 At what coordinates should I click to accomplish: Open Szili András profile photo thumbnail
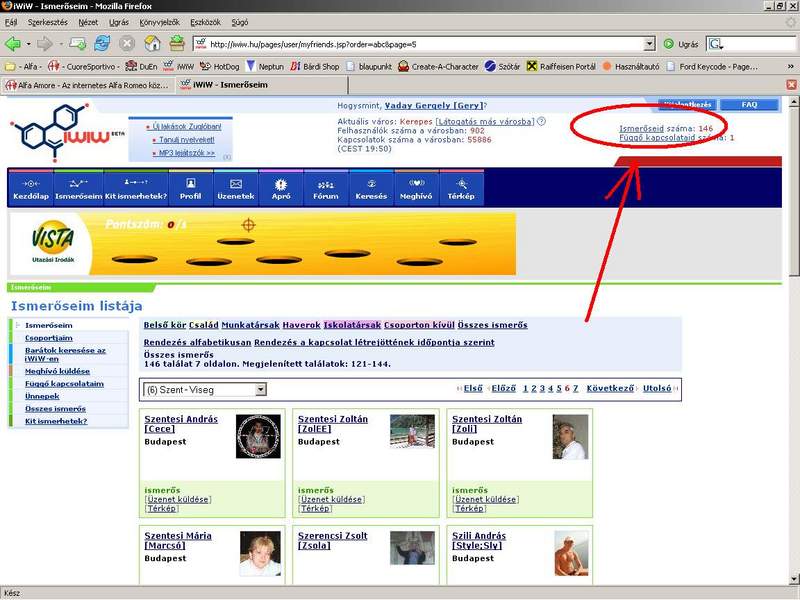coord(571,554)
